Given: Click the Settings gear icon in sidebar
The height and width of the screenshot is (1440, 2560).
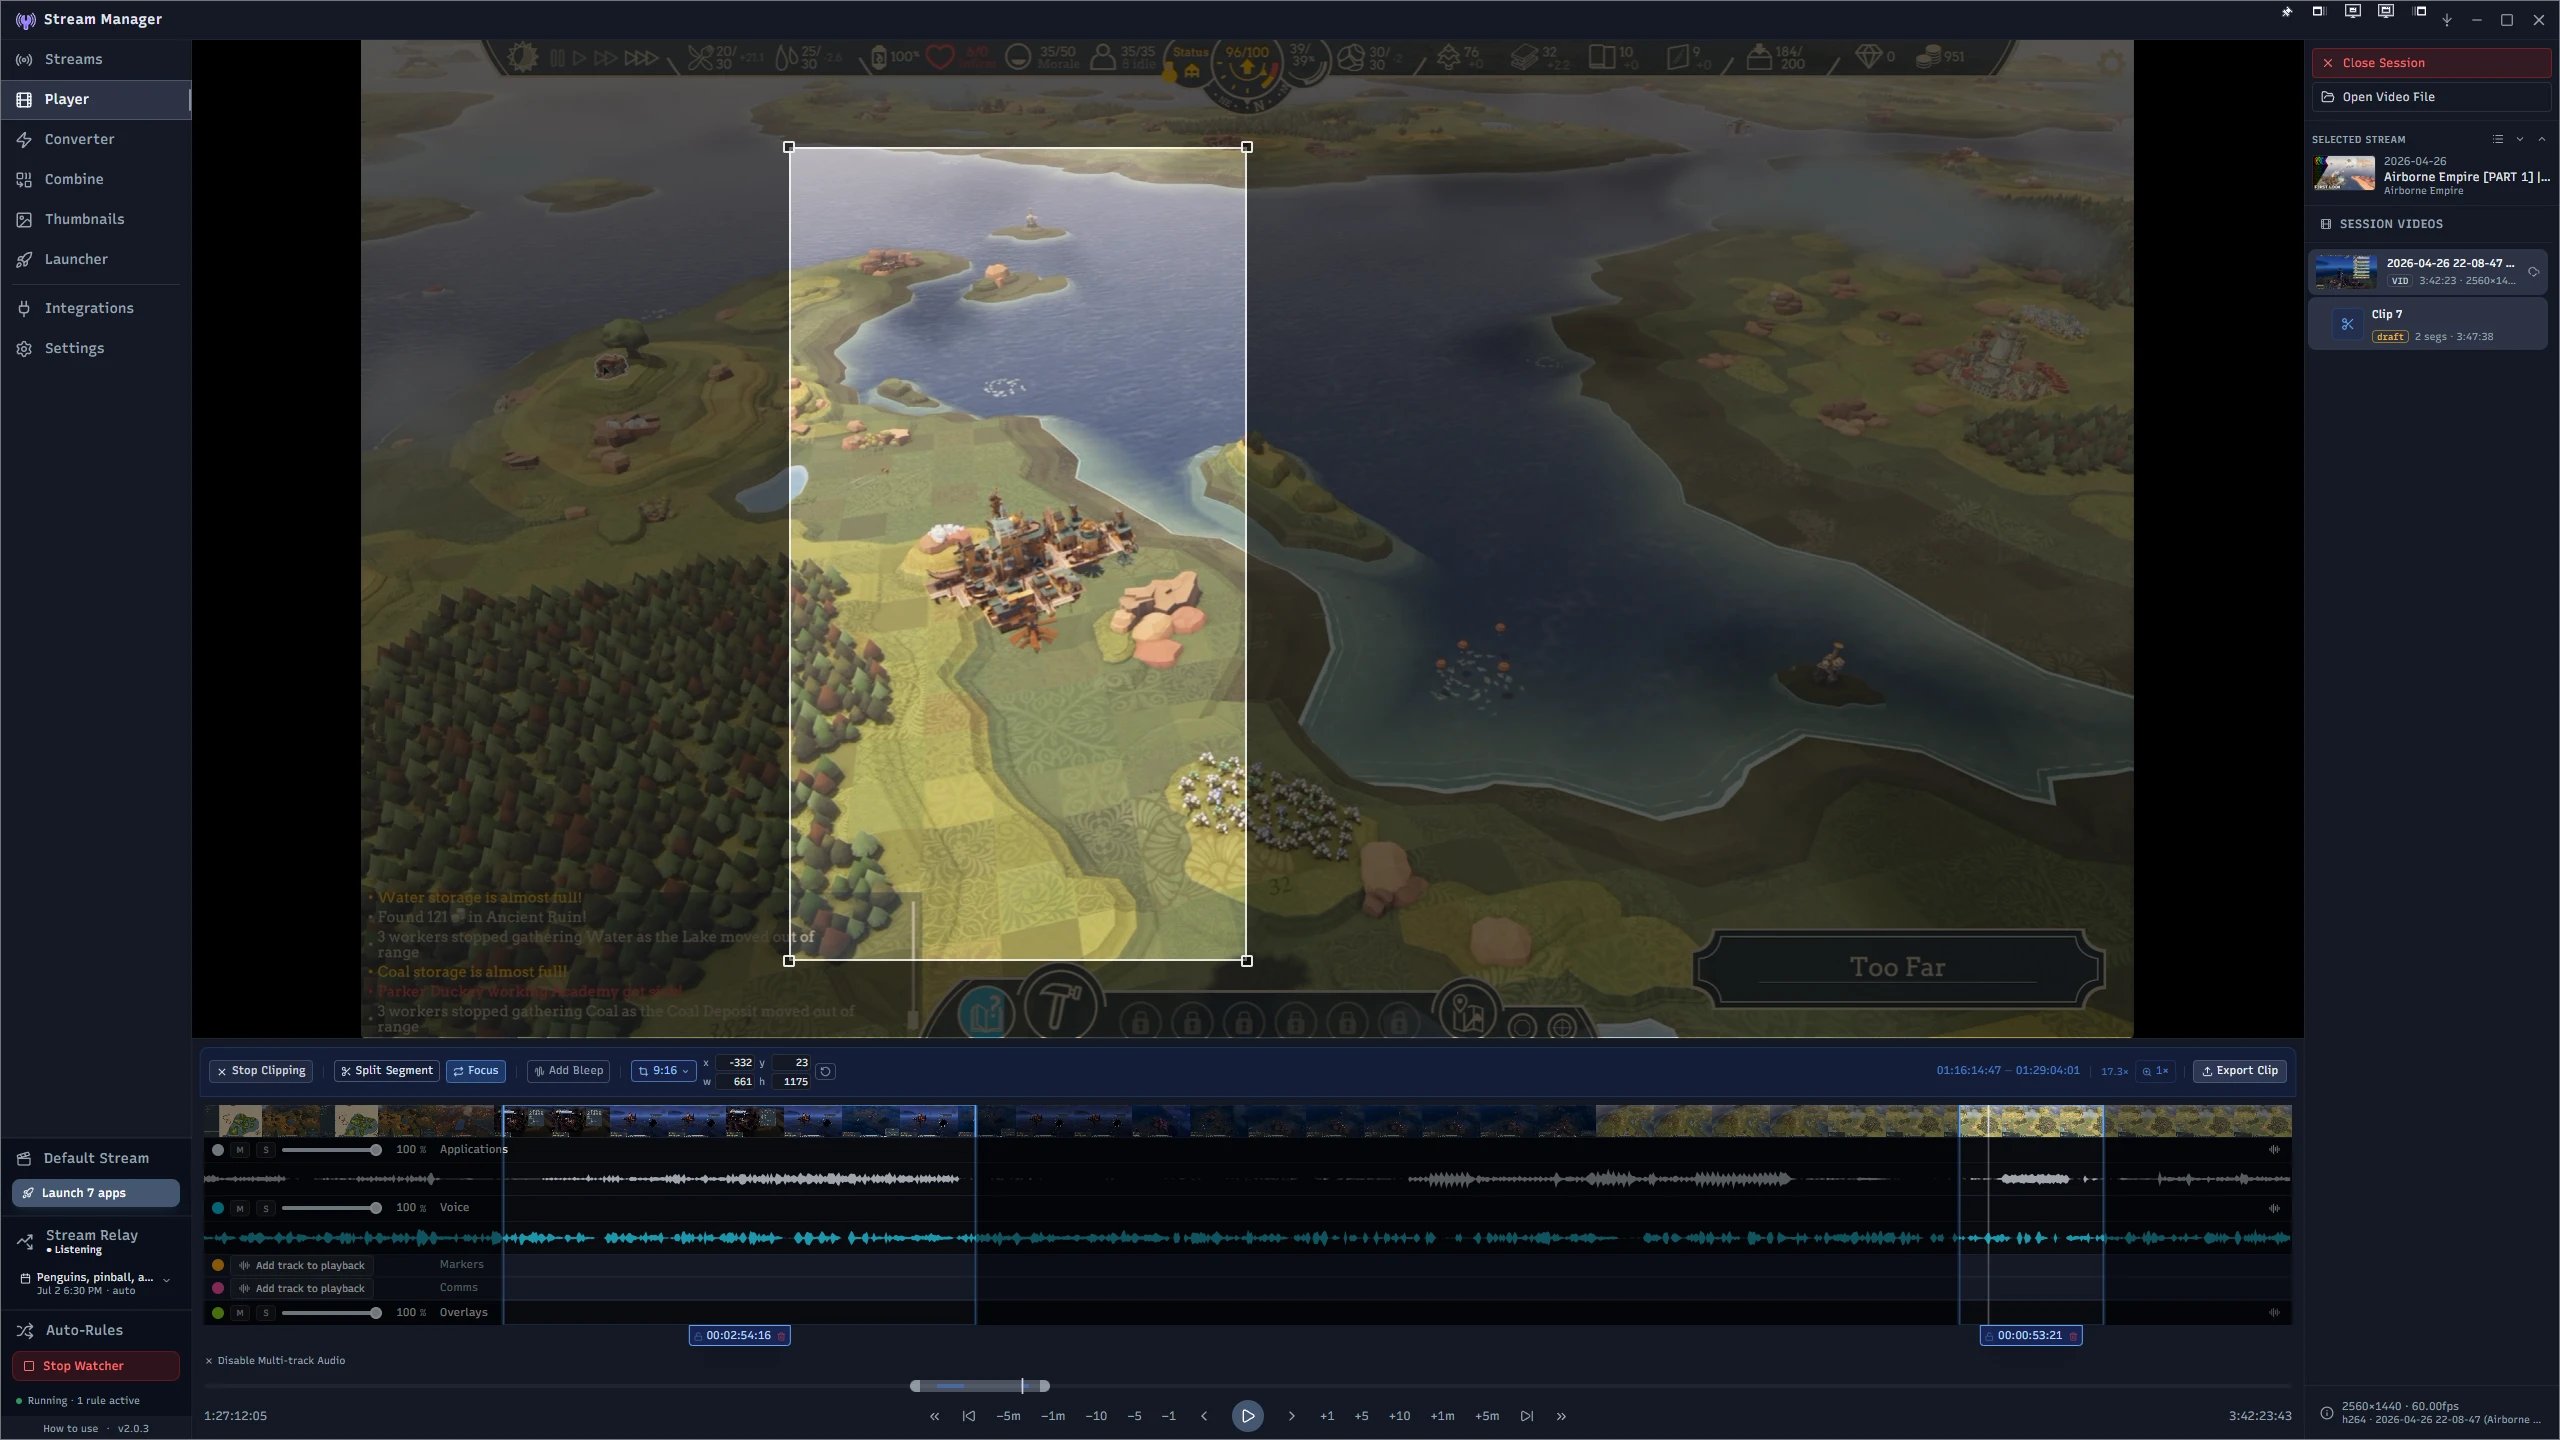Looking at the screenshot, I should [x=24, y=348].
